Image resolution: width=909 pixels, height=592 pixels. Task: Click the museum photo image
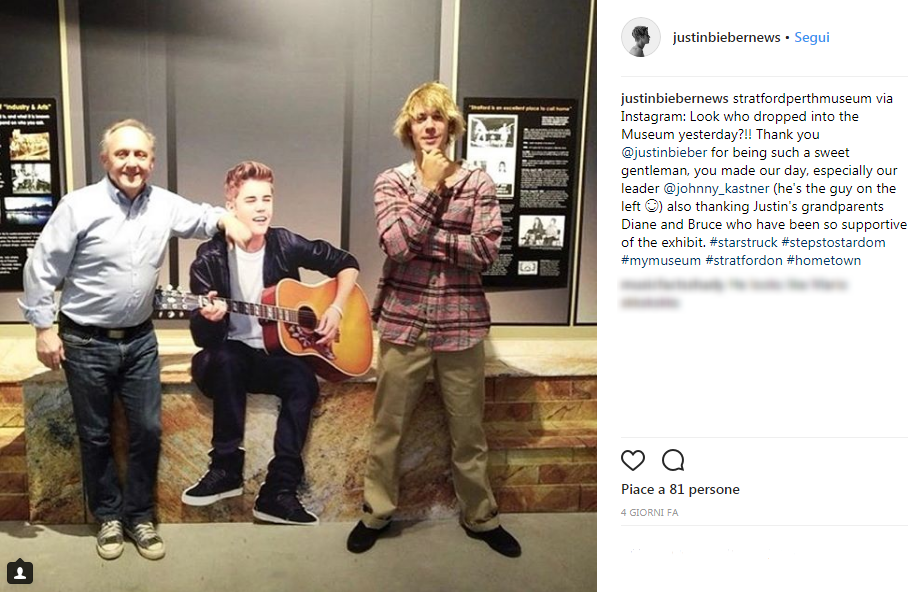click(298, 296)
